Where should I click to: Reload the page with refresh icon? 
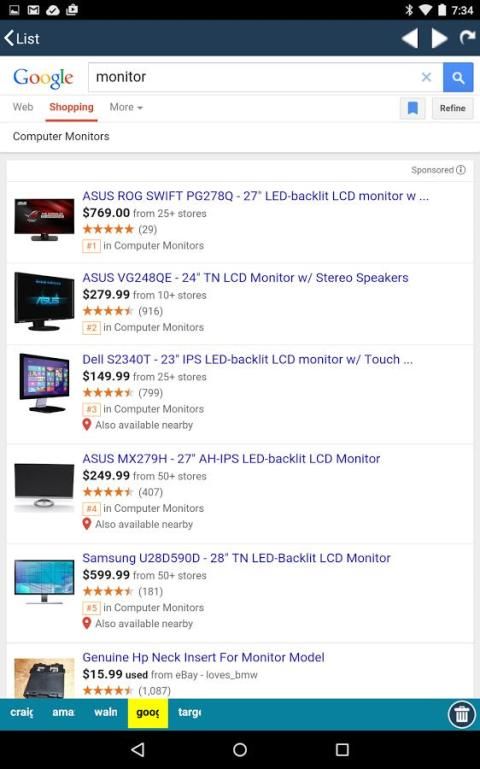pos(467,37)
